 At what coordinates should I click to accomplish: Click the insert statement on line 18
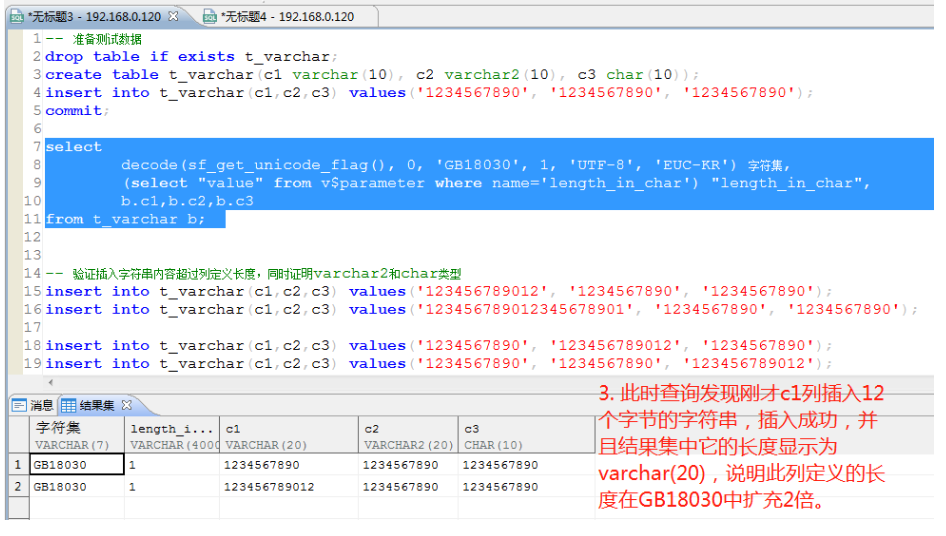[439, 346]
